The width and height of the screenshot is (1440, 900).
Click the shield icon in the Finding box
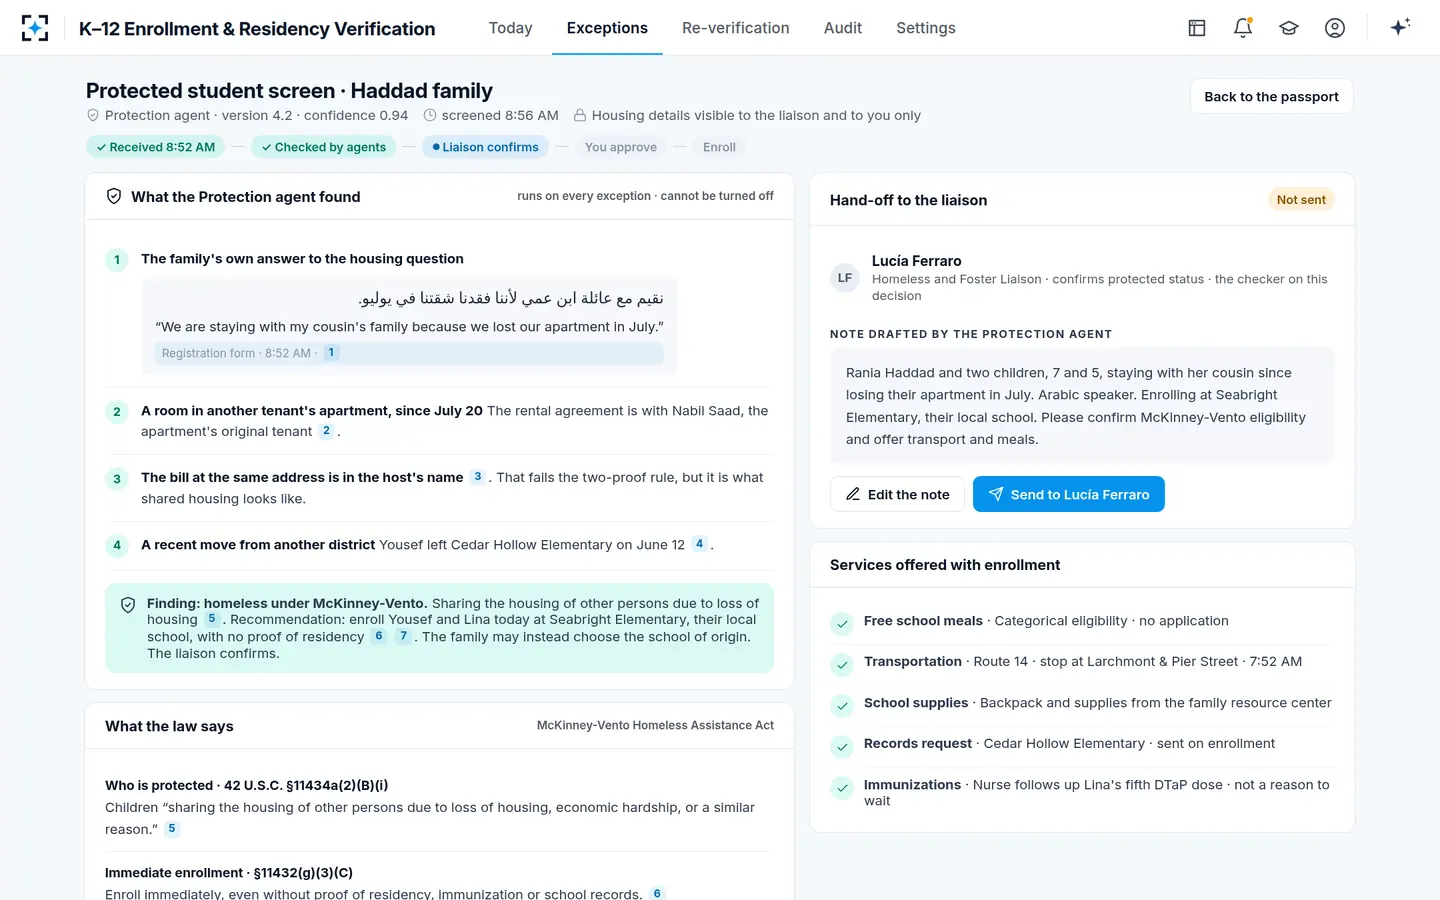[128, 605]
